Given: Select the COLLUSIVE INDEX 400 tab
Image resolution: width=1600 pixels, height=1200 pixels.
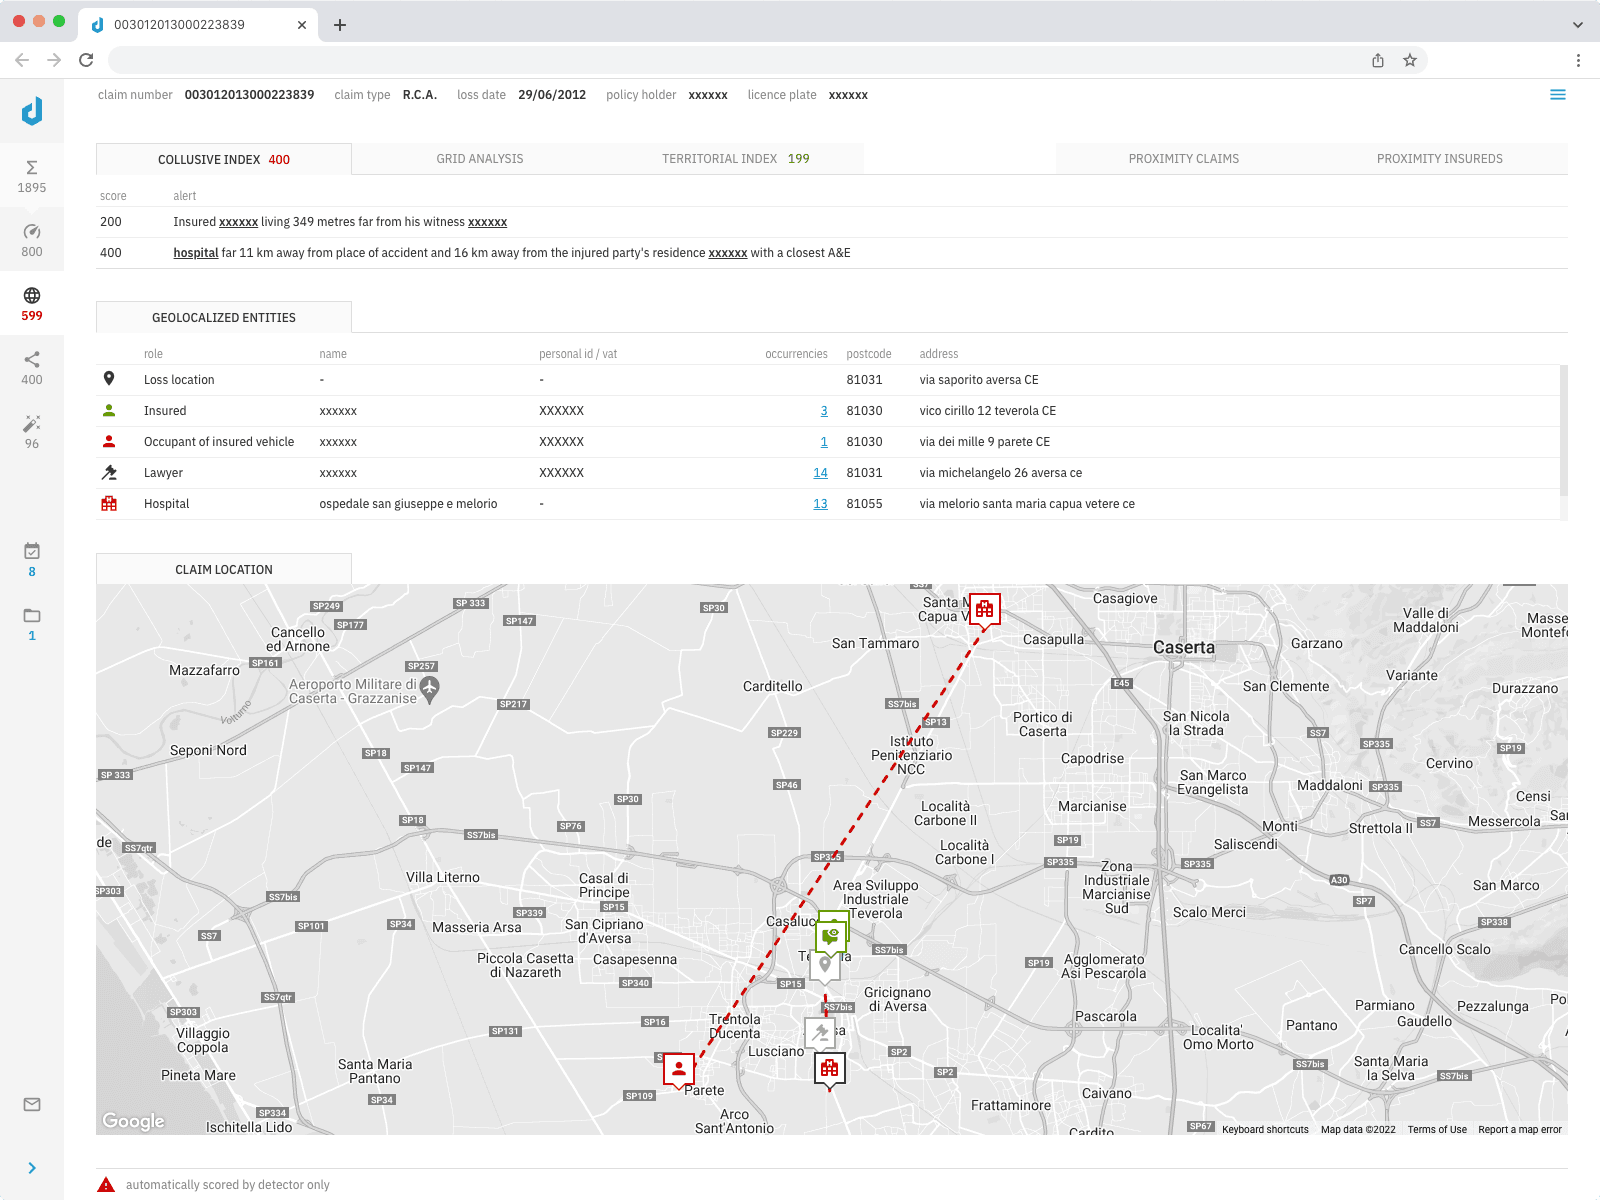Looking at the screenshot, I should point(224,159).
